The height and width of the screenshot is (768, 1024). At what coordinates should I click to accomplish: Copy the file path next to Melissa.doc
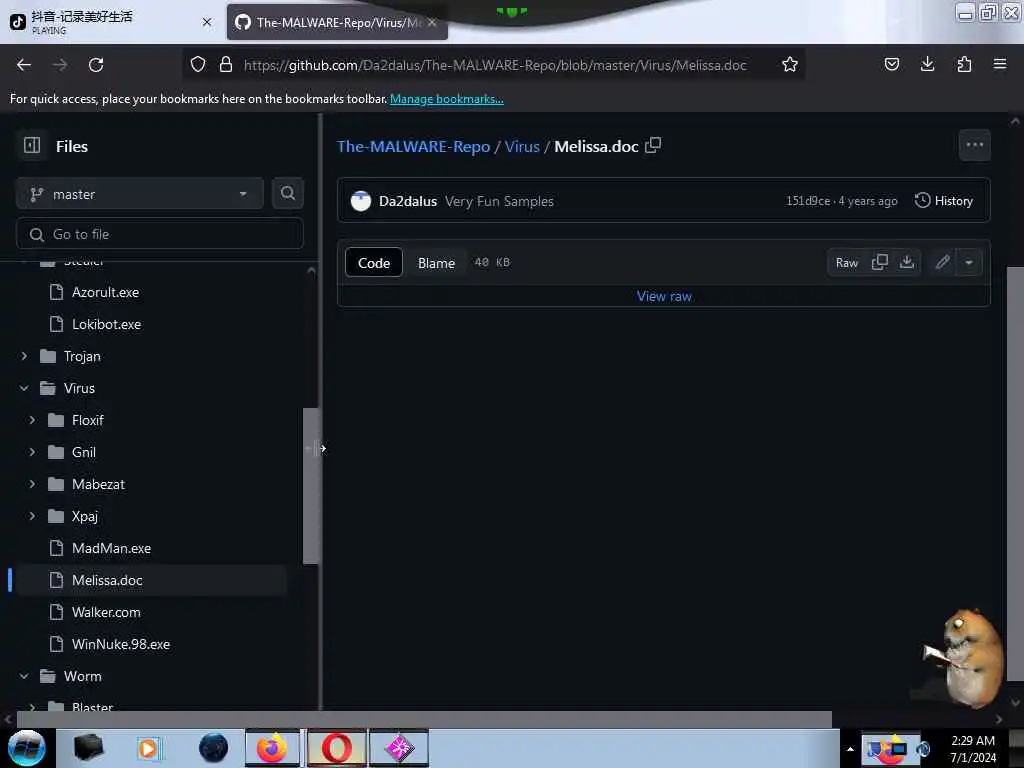(653, 145)
